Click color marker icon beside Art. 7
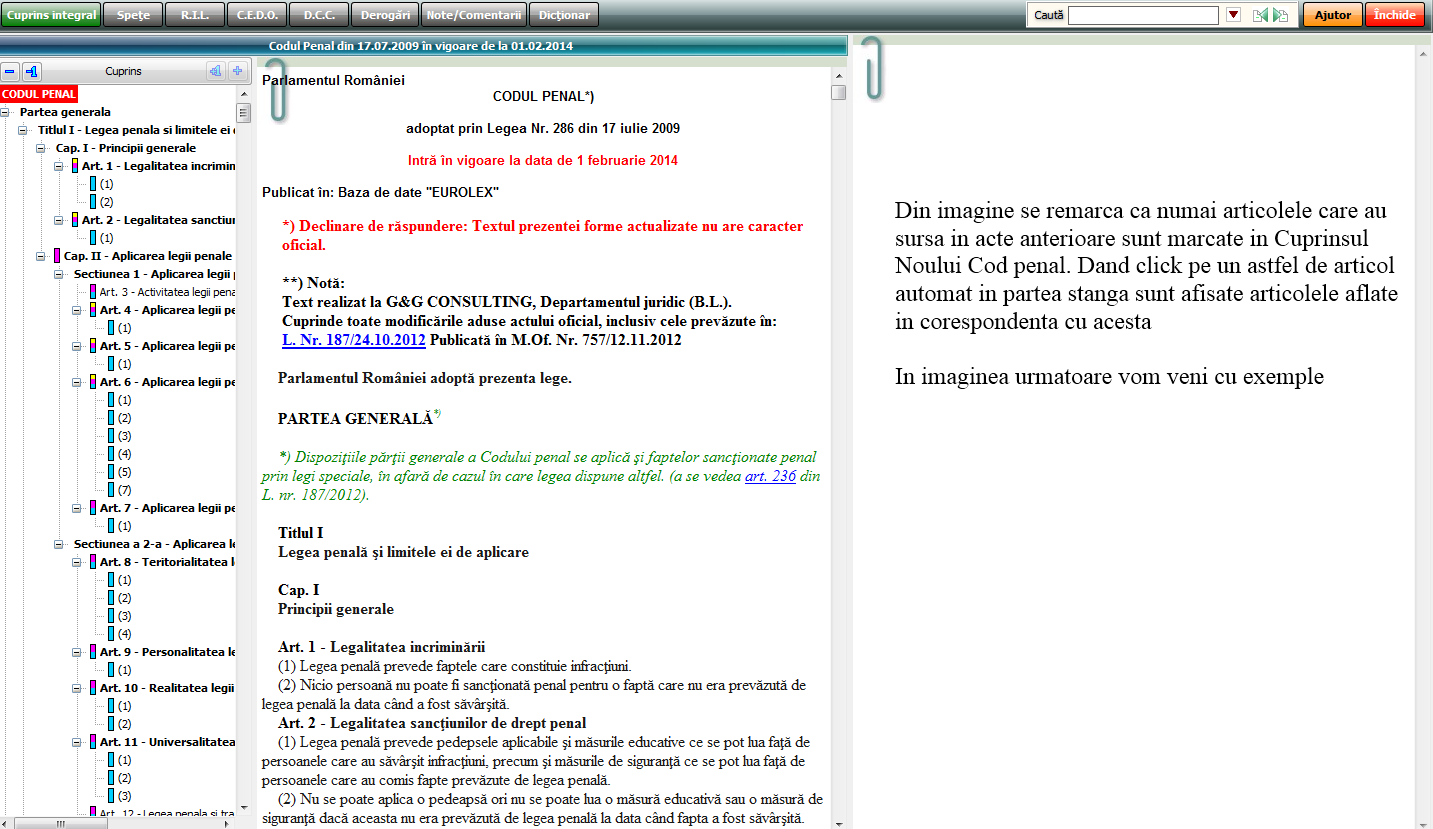 [x=93, y=508]
